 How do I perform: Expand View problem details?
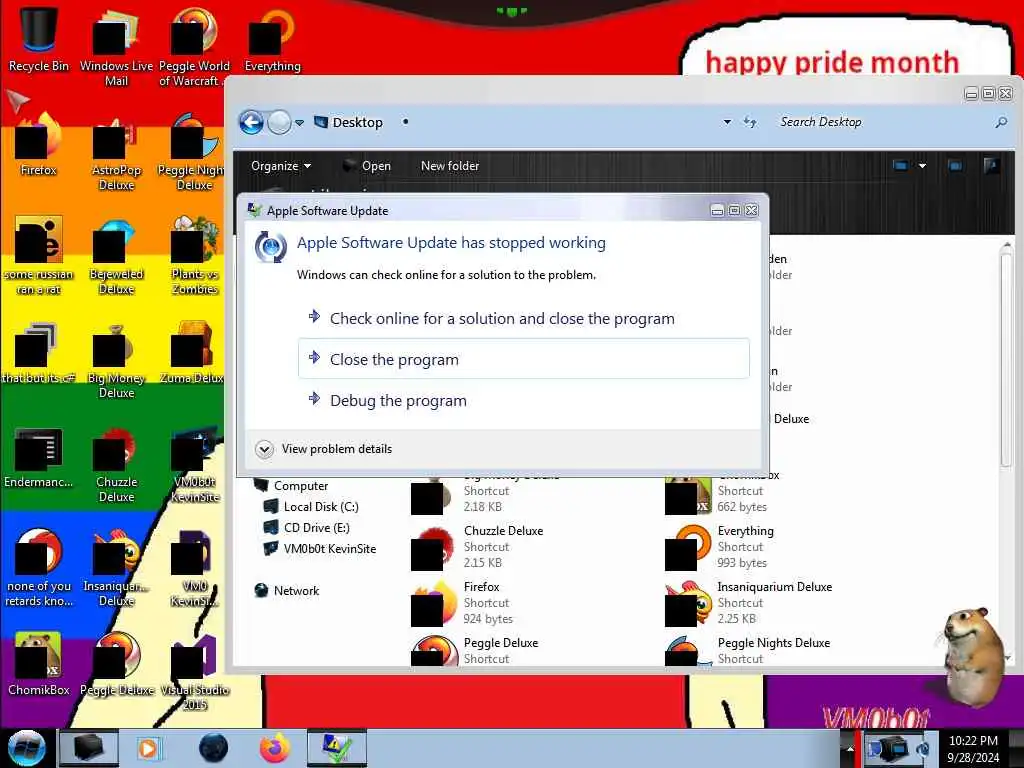tap(324, 449)
